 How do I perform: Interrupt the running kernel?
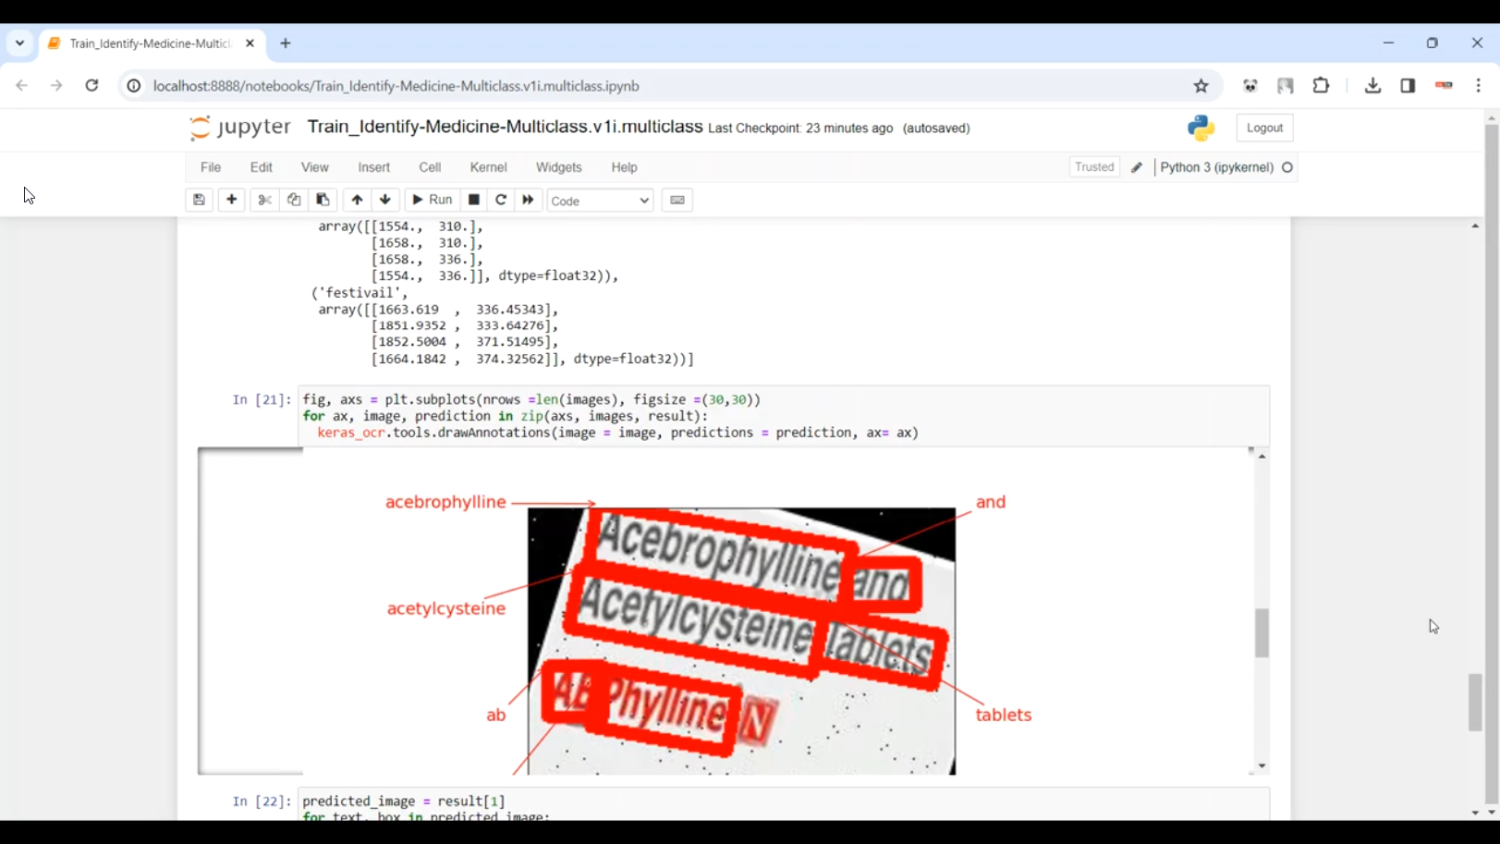tap(473, 200)
